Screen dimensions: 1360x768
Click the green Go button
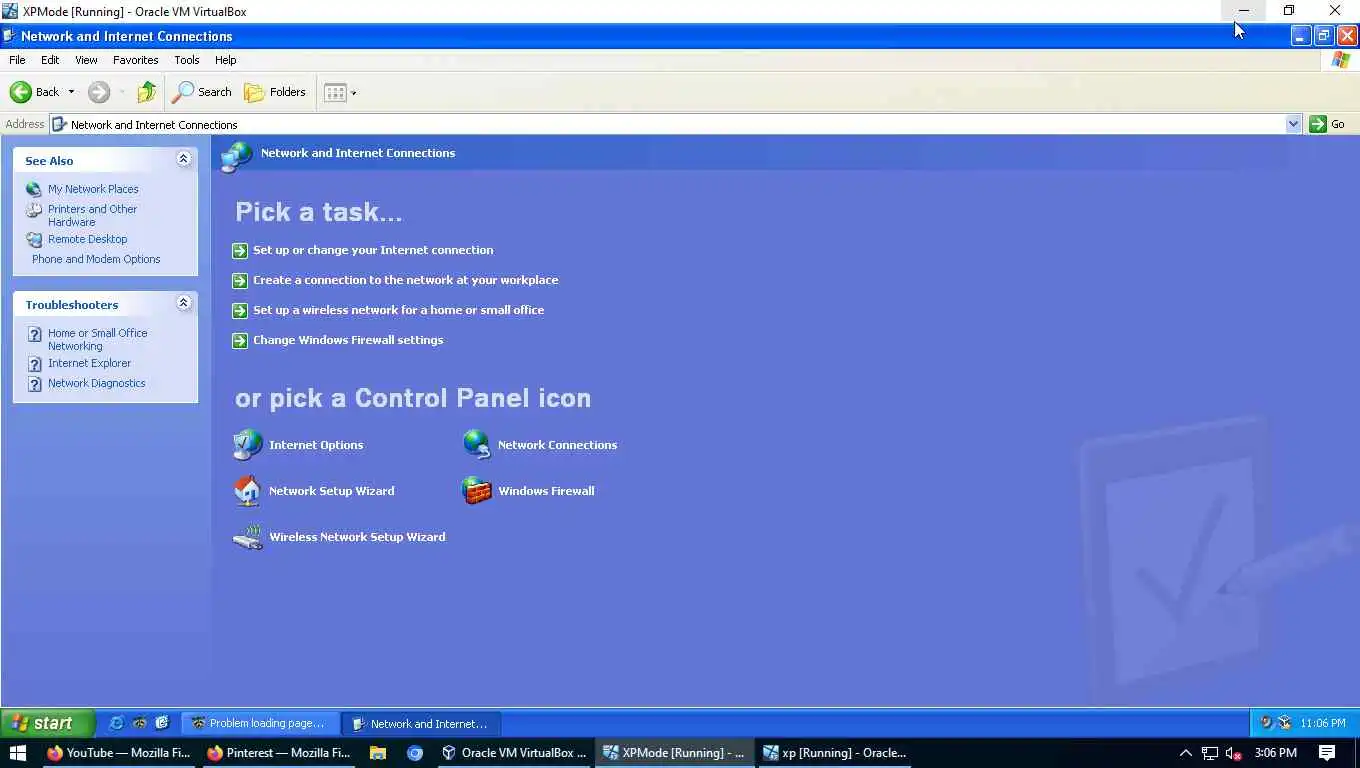coord(1327,124)
